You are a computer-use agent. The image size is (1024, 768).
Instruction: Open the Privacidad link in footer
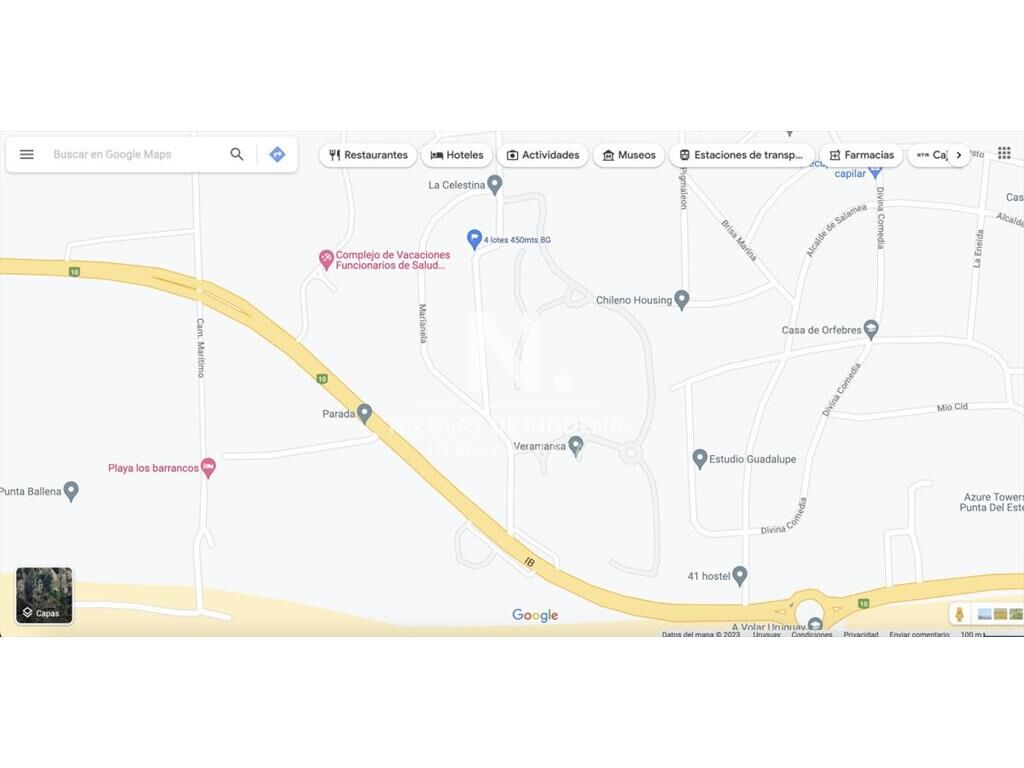point(860,633)
